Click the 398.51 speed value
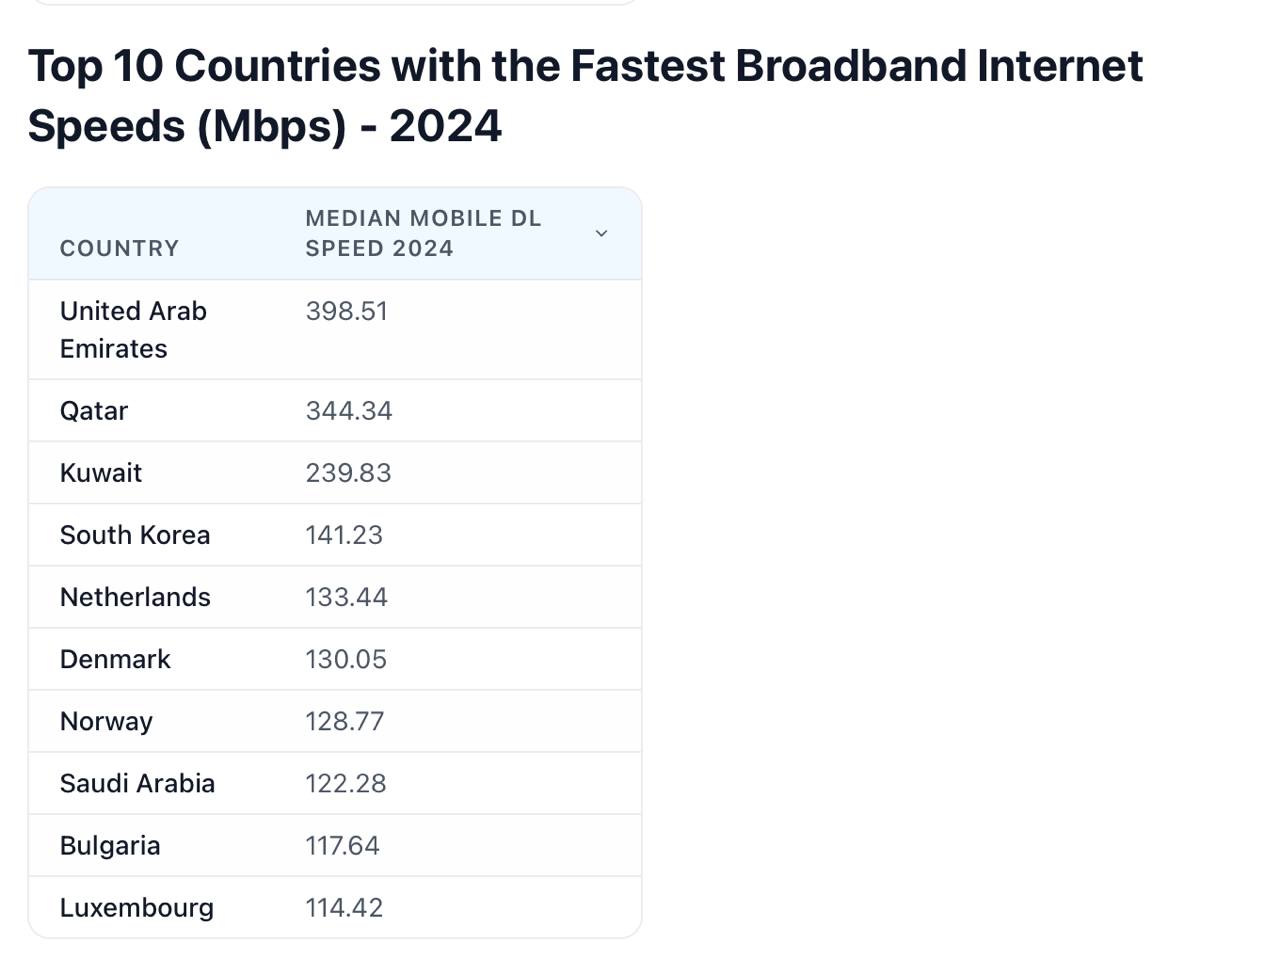This screenshot has height=959, width=1280. point(346,311)
